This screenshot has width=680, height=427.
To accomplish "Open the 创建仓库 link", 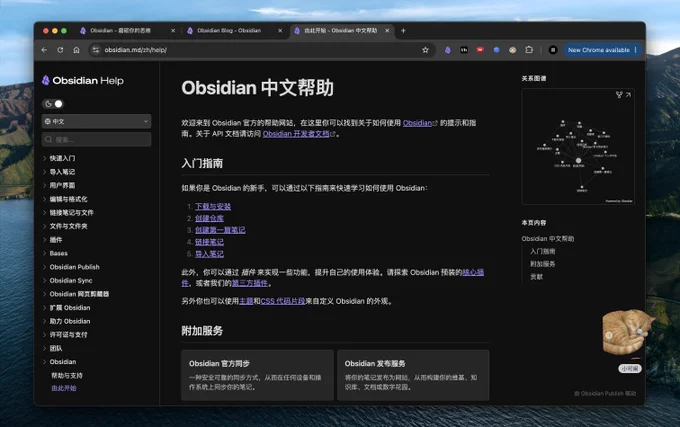I will (x=209, y=218).
